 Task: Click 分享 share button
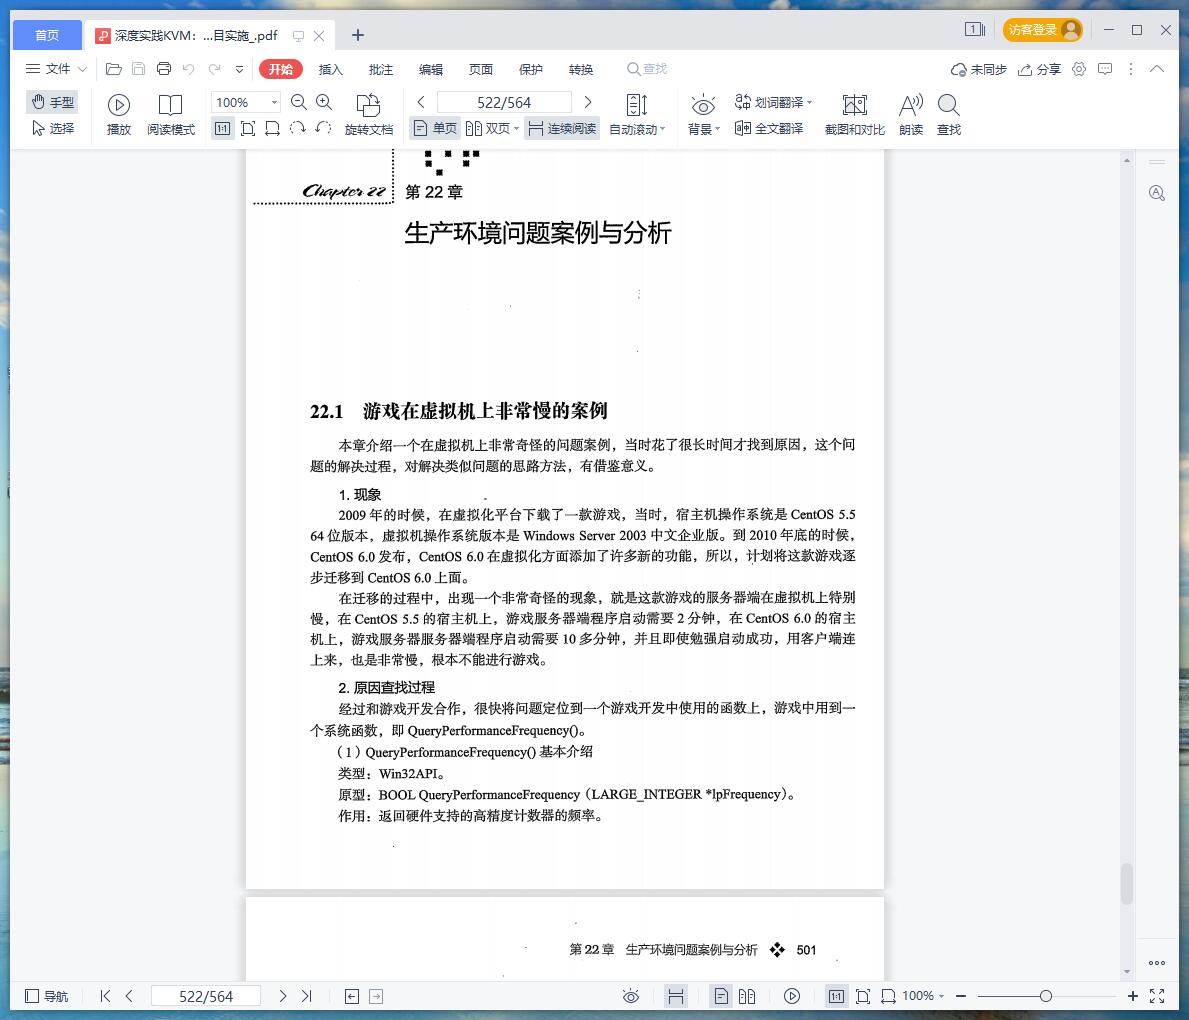point(1039,69)
